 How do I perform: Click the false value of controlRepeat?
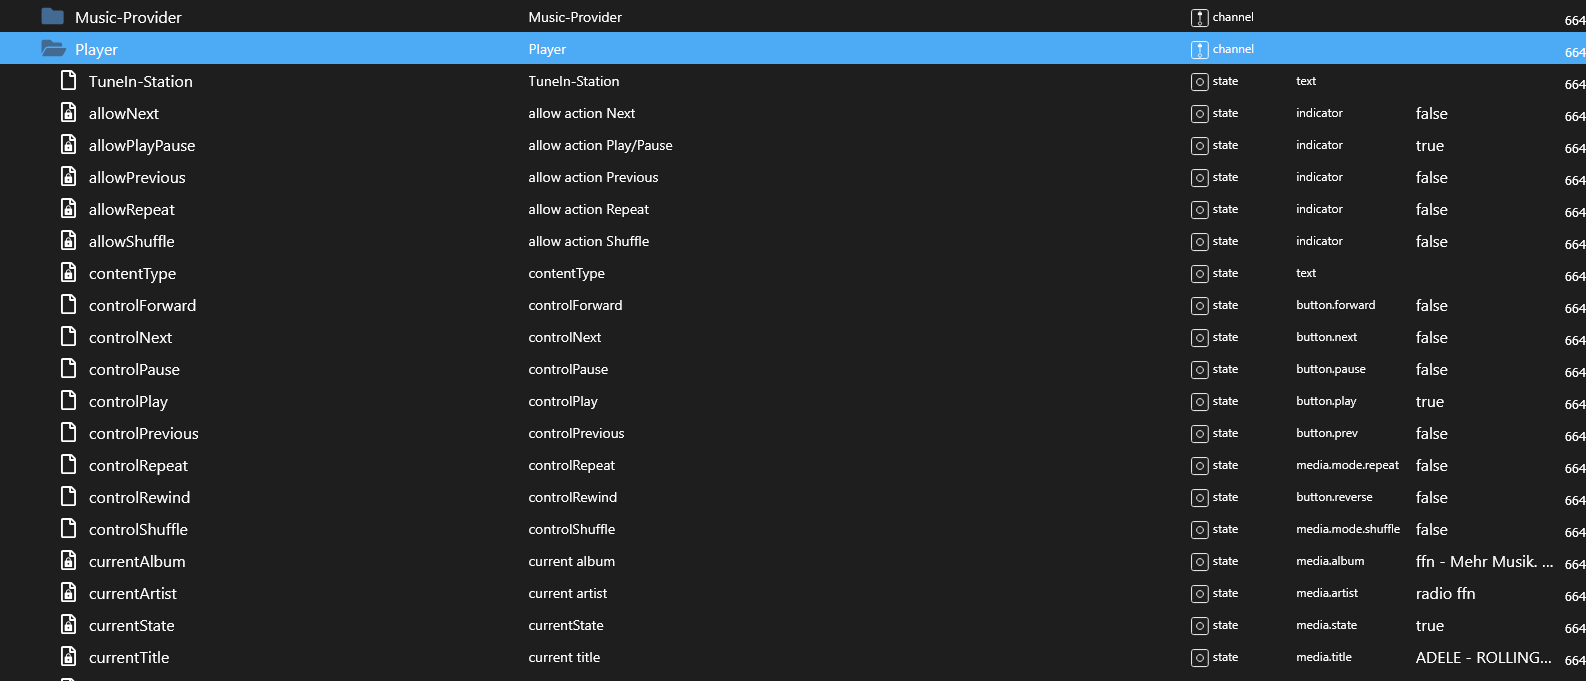[1431, 466]
